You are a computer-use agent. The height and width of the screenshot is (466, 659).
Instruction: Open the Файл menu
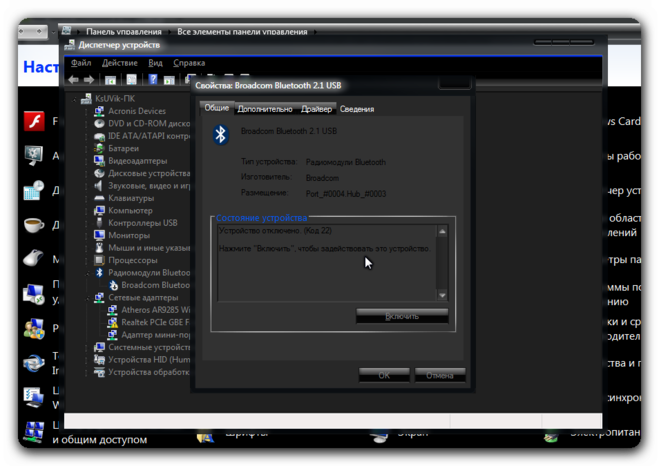pos(81,63)
